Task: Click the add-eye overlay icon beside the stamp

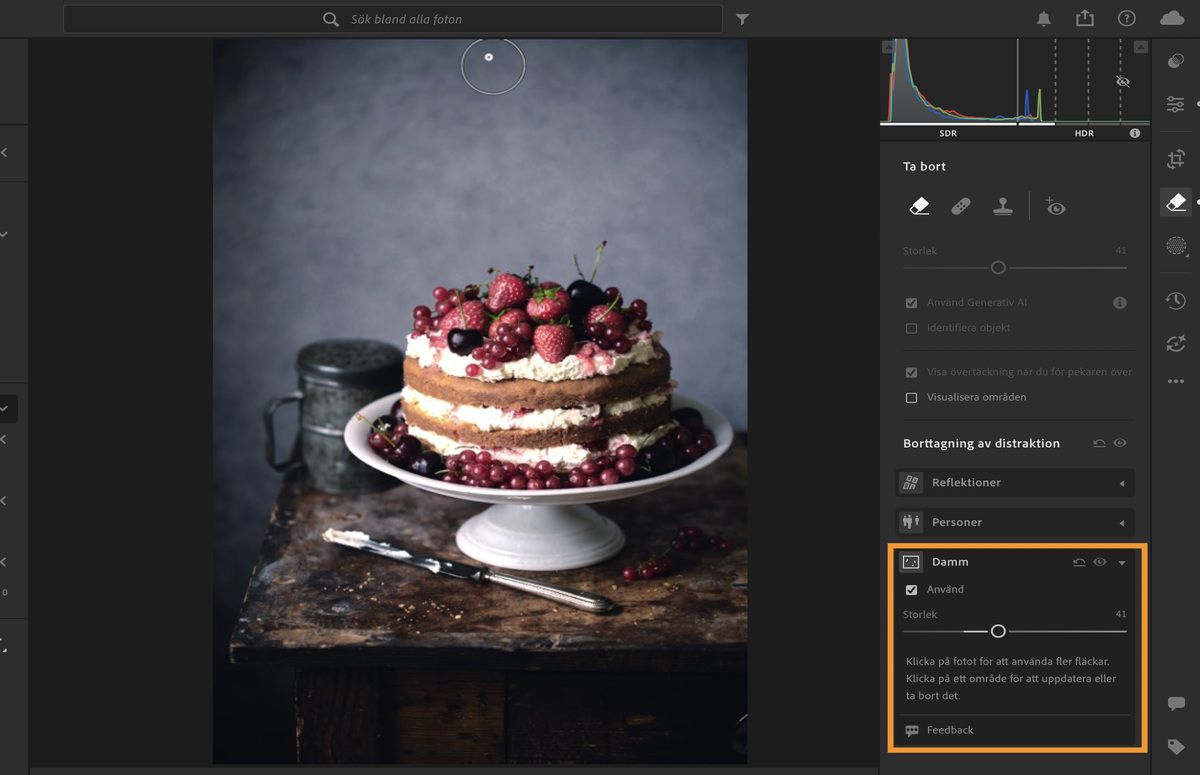Action: (1055, 207)
